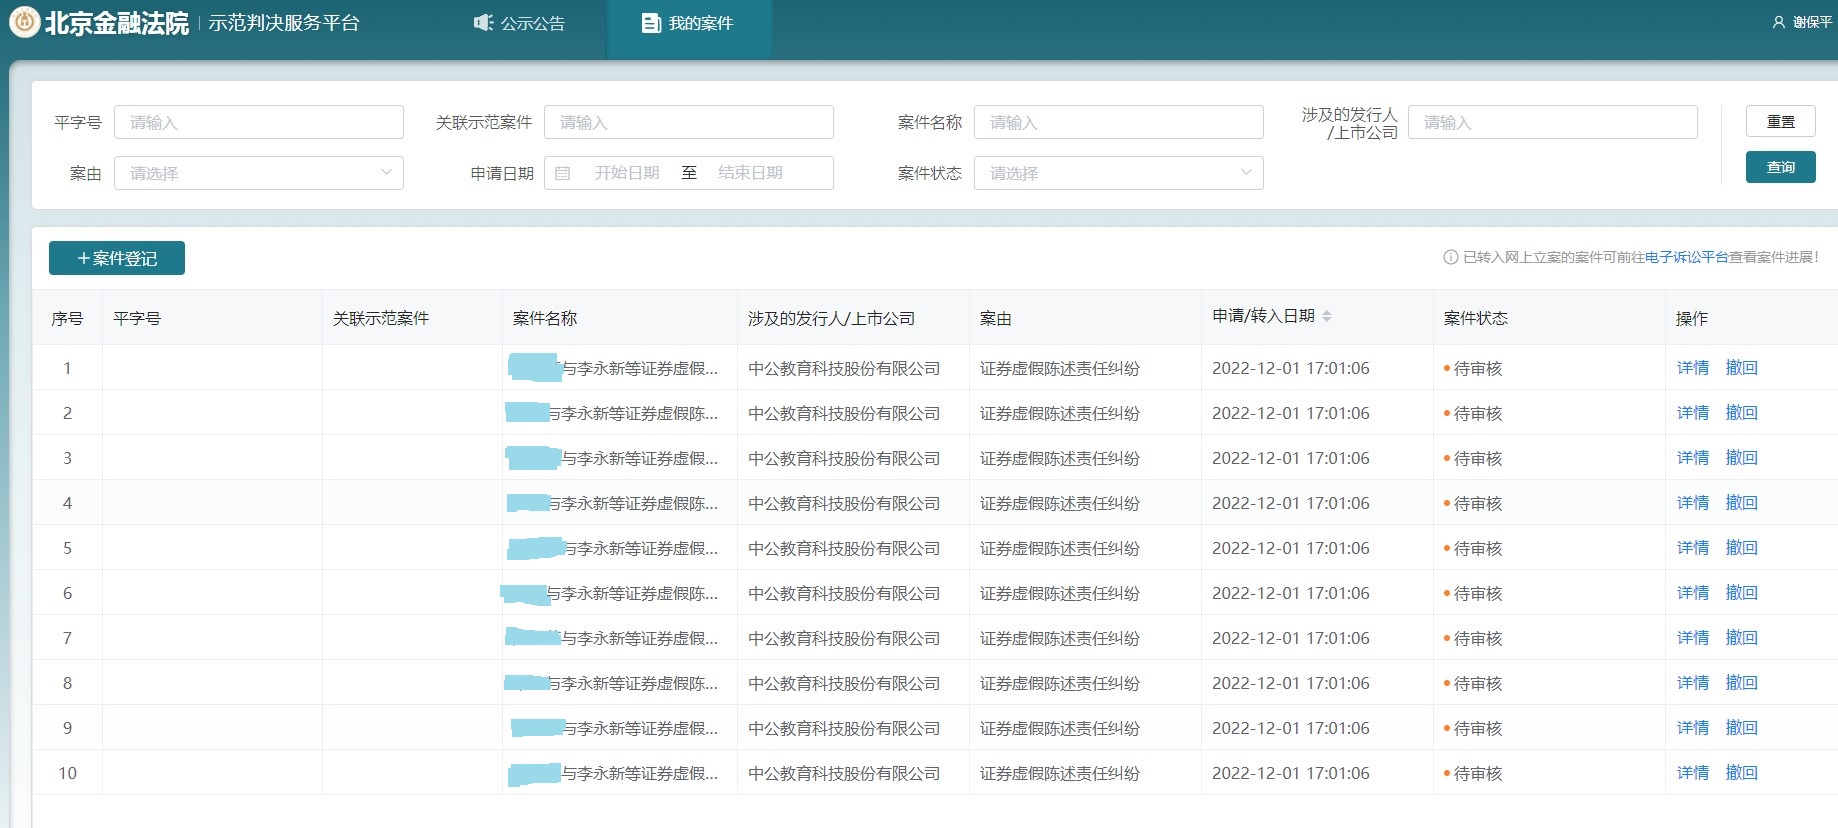Open 详情 for row 8
This screenshot has width=1838, height=828.
click(1693, 683)
